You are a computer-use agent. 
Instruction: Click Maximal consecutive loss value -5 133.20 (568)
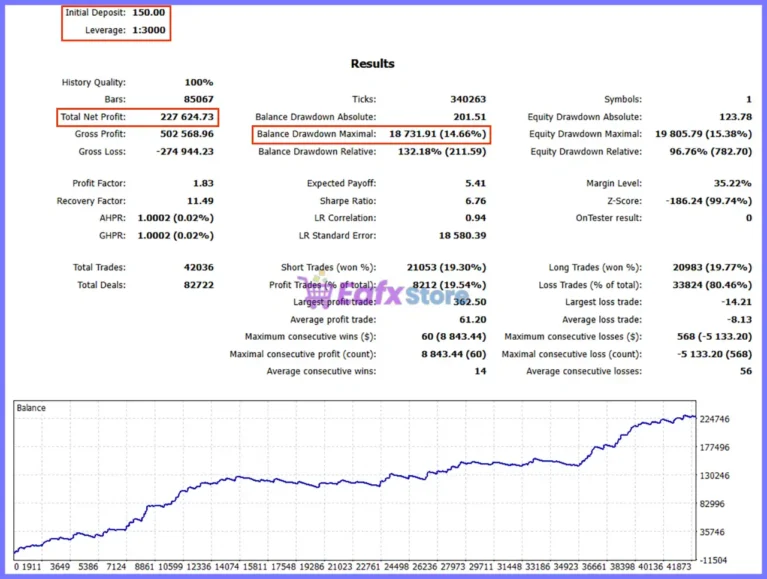(714, 355)
